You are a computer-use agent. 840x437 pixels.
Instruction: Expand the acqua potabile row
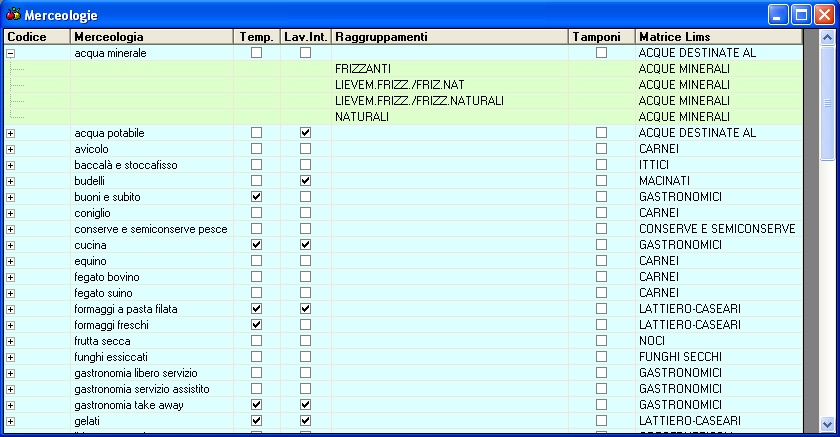11,133
